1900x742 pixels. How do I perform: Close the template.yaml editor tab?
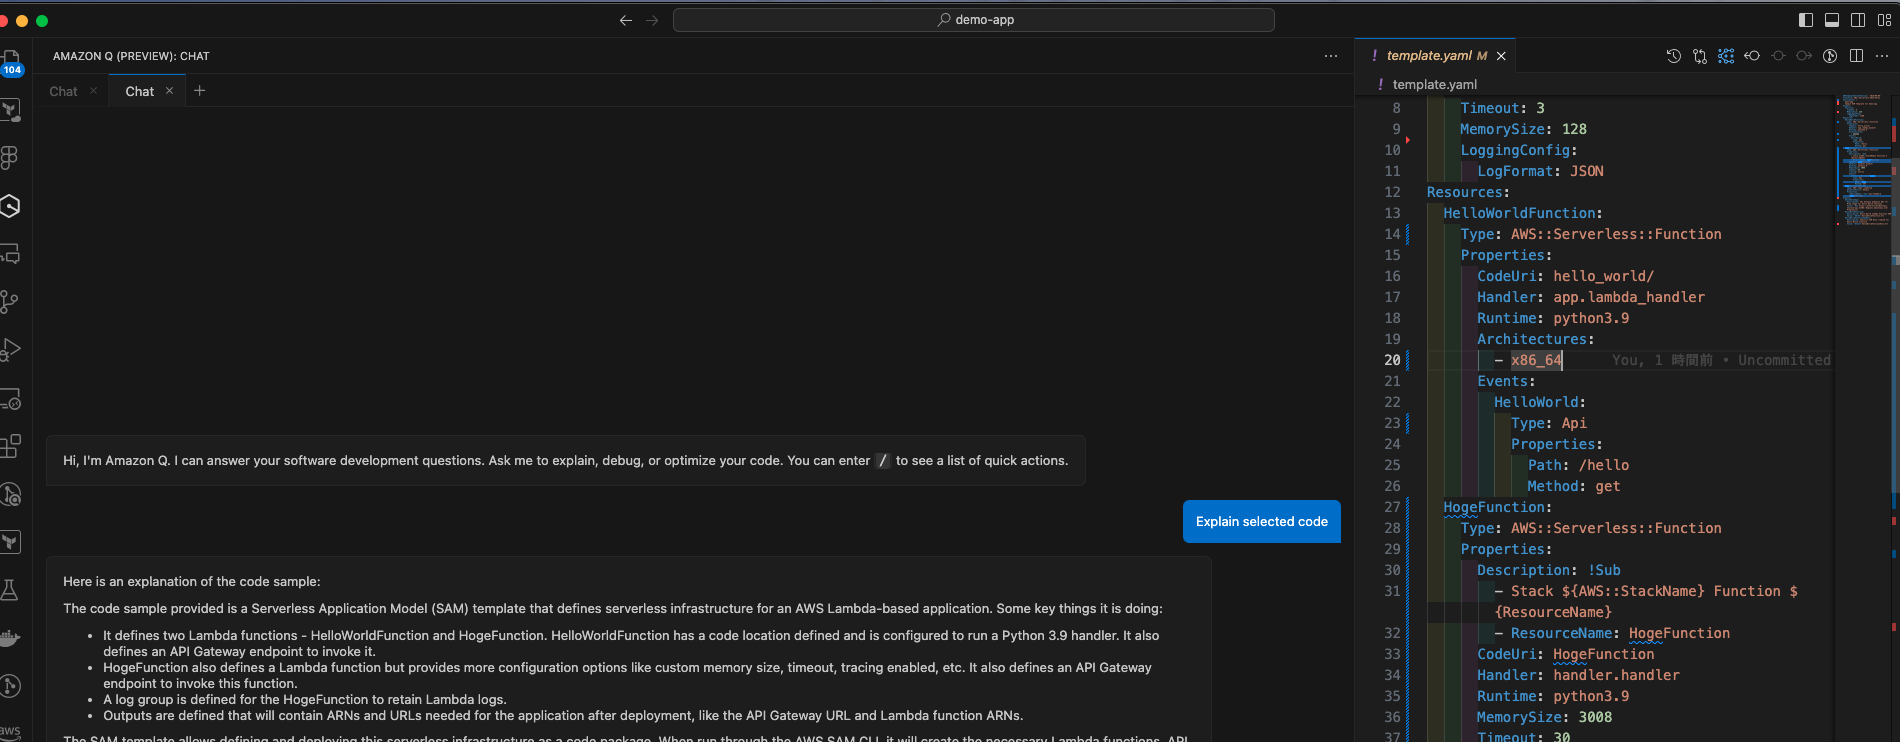tap(1501, 56)
